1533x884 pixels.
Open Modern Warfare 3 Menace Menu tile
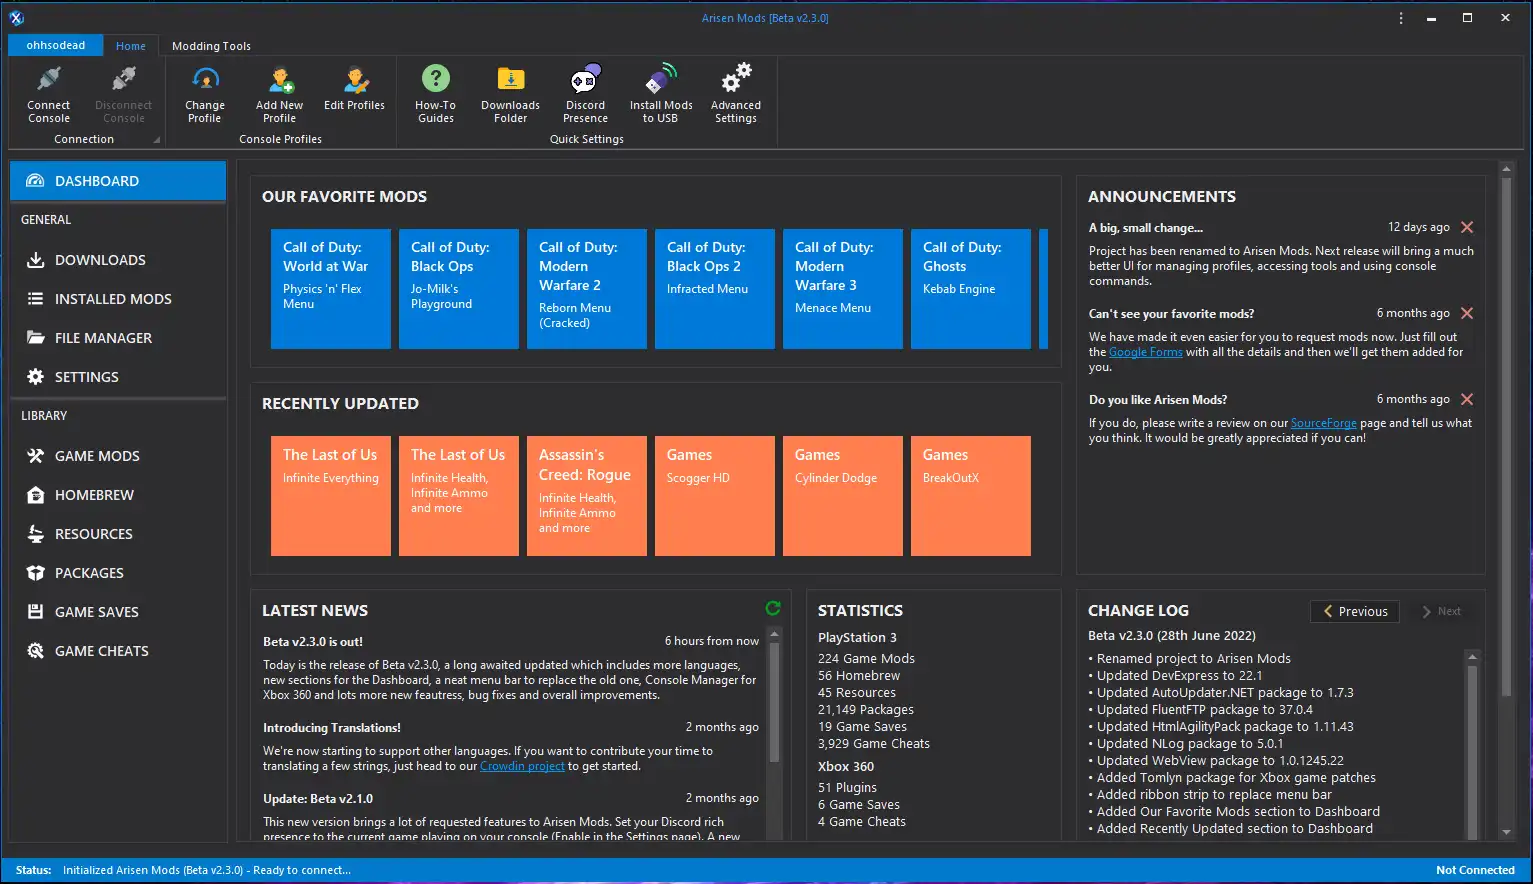click(x=843, y=289)
